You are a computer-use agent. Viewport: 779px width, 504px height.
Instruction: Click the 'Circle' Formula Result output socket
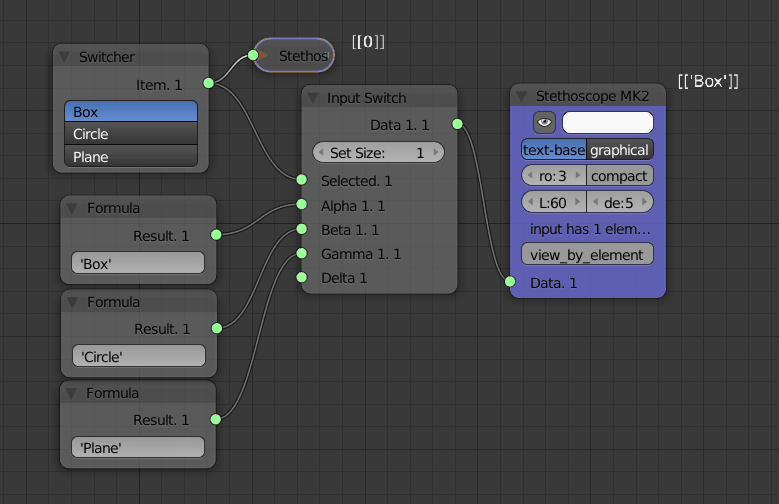tap(217, 328)
